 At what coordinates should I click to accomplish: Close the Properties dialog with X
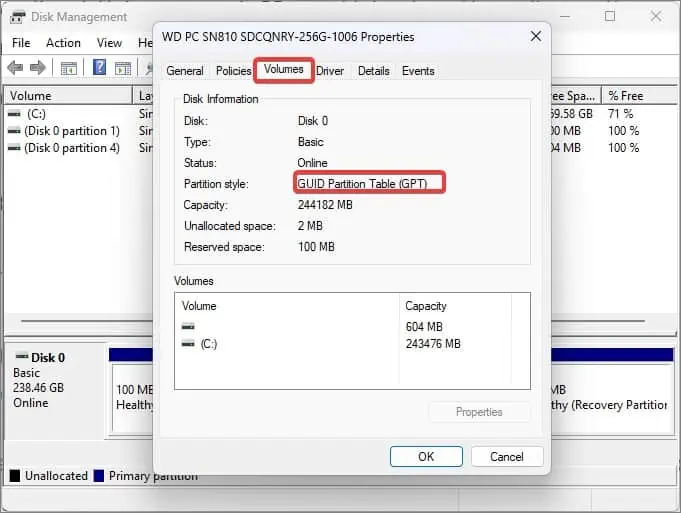coord(536,36)
